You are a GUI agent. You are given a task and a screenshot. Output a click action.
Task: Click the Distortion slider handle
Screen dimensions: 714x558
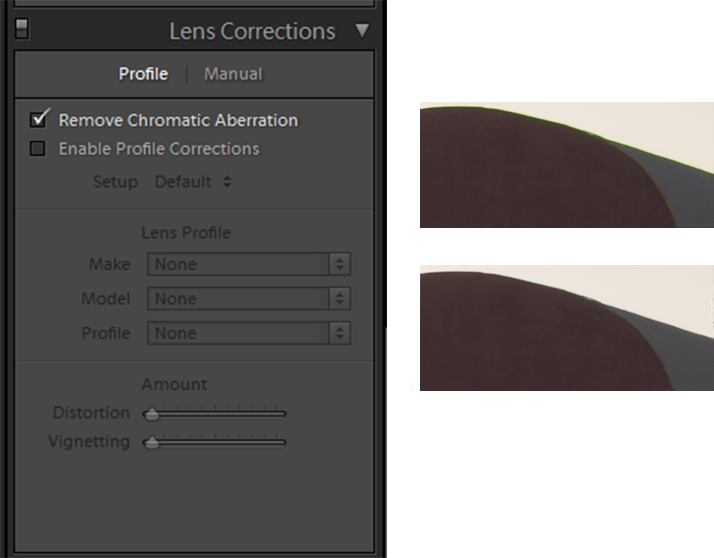point(152,414)
